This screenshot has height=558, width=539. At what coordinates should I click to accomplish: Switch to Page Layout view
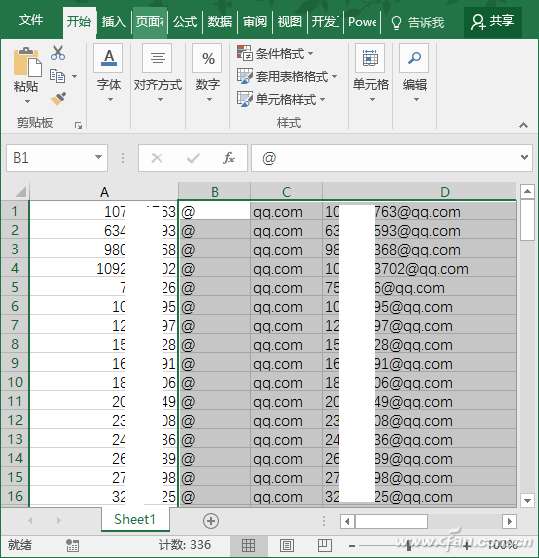287,545
